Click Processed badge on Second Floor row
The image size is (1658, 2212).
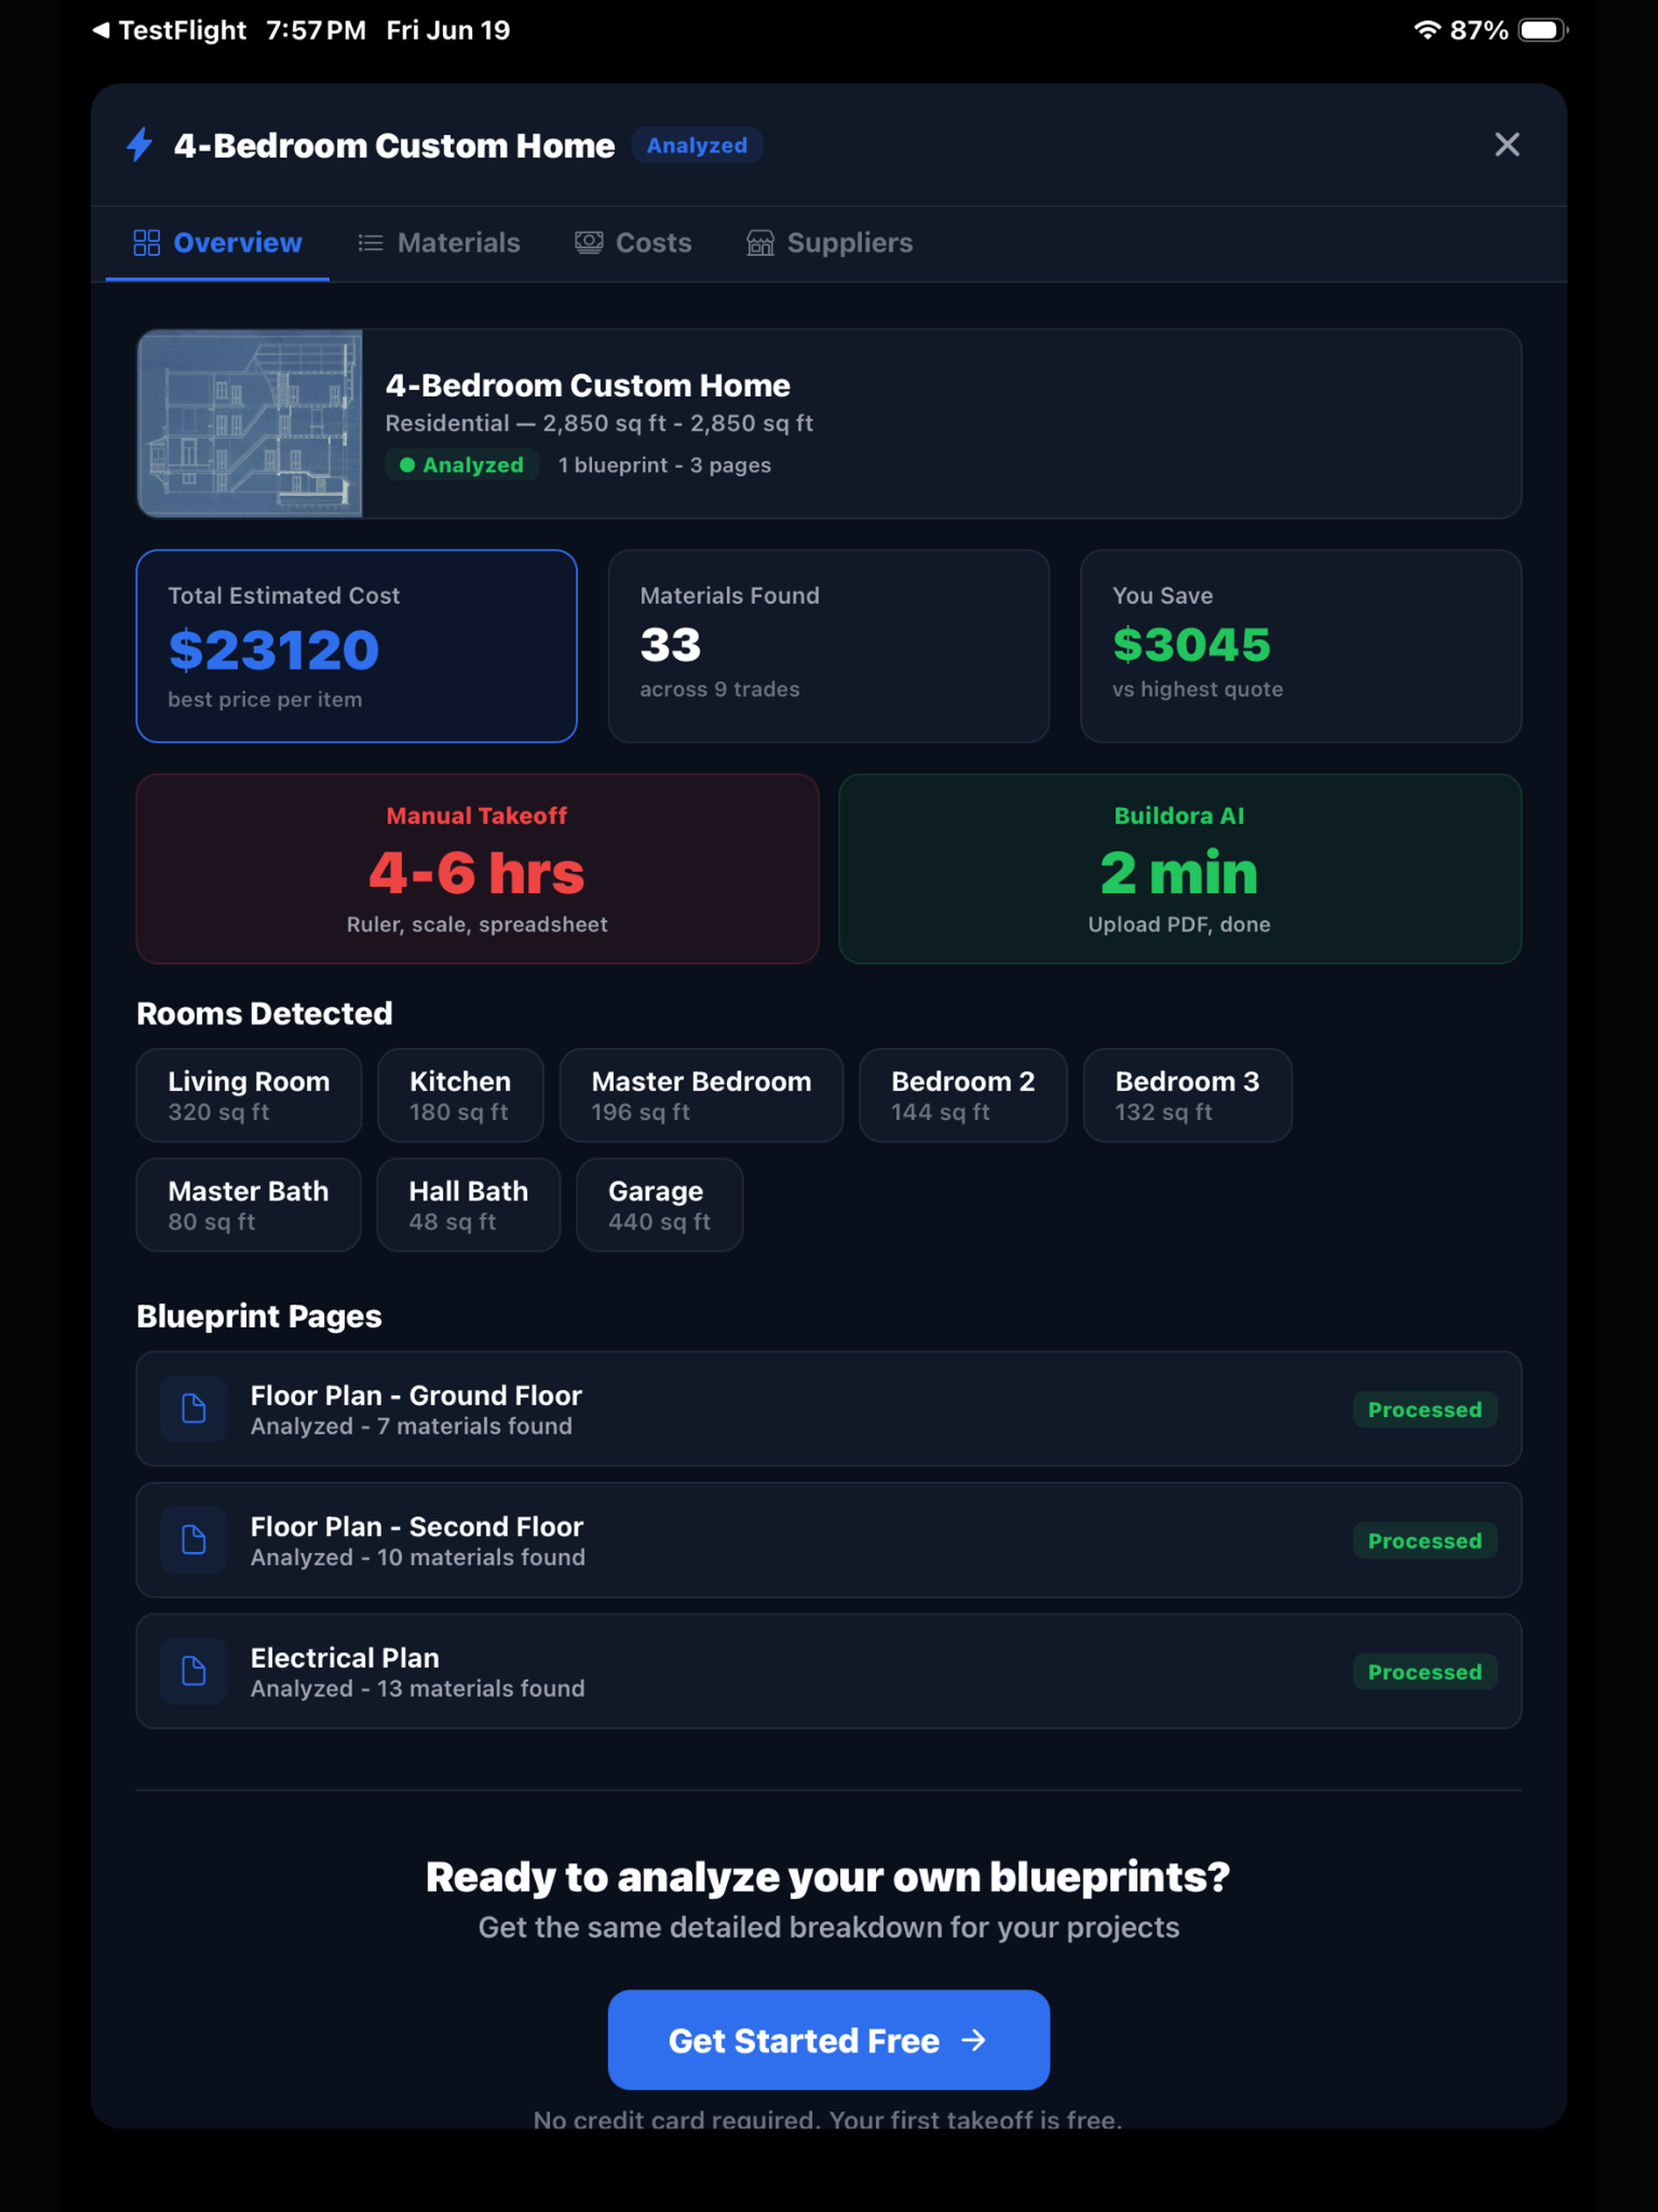(x=1424, y=1540)
